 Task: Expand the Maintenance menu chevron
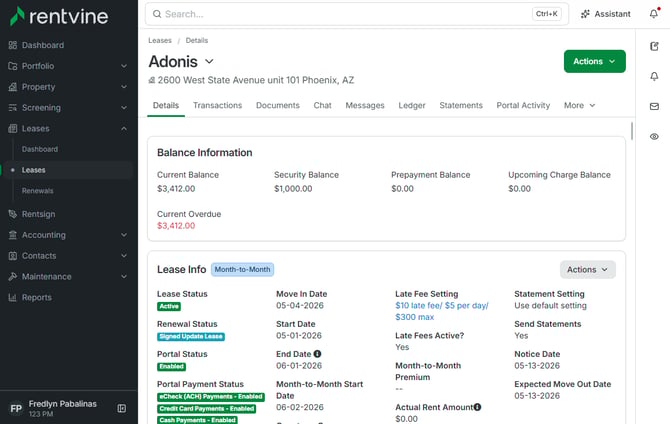point(124,277)
